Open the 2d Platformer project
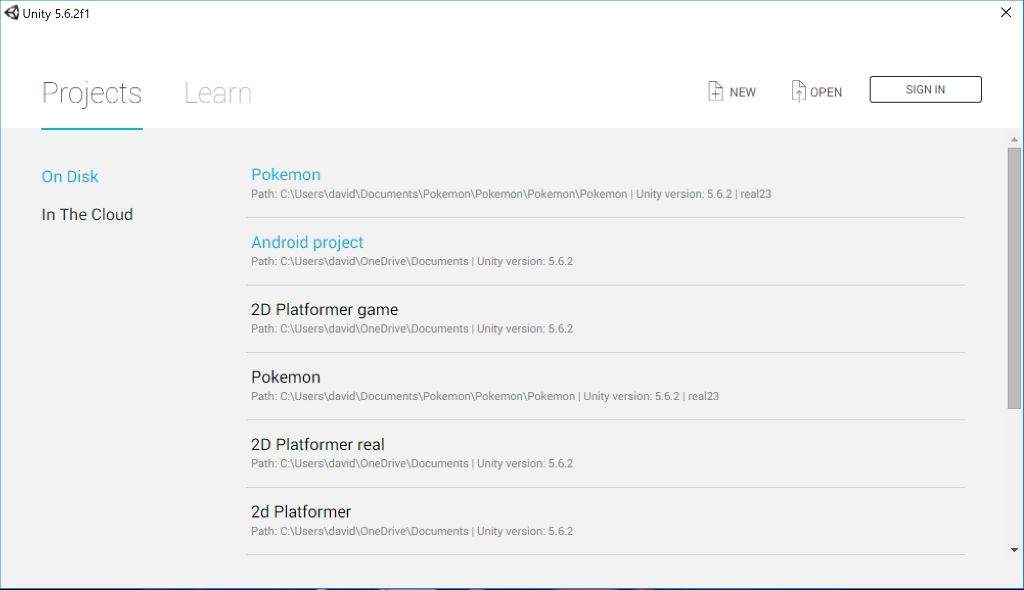 (x=605, y=521)
